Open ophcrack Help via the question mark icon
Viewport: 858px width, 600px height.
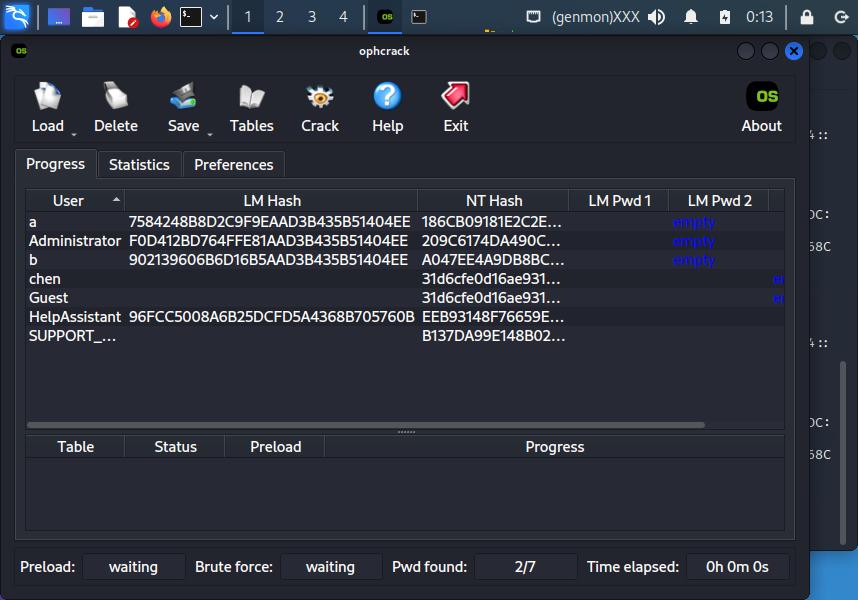click(387, 95)
